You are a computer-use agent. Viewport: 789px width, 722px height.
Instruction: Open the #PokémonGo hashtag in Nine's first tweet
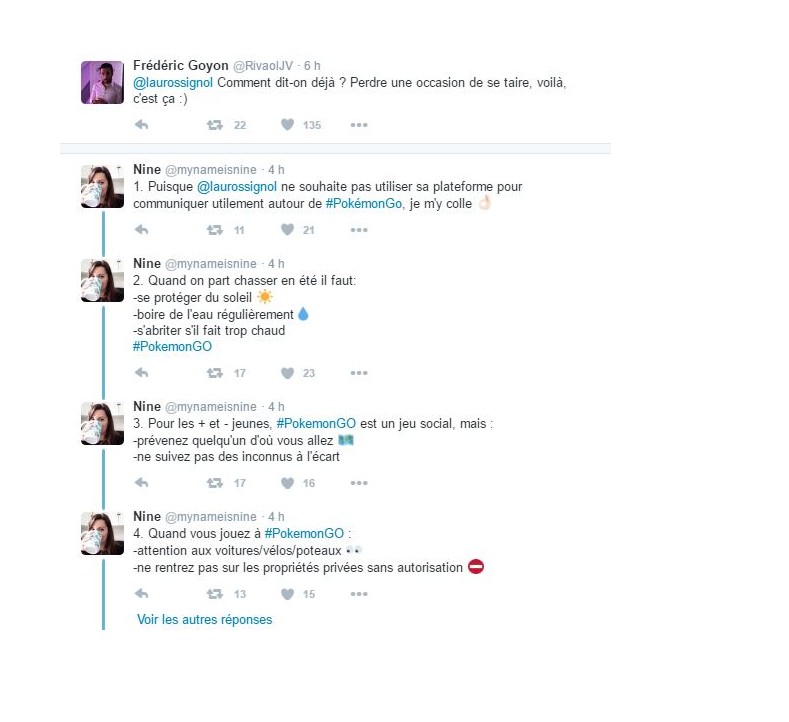[364, 203]
